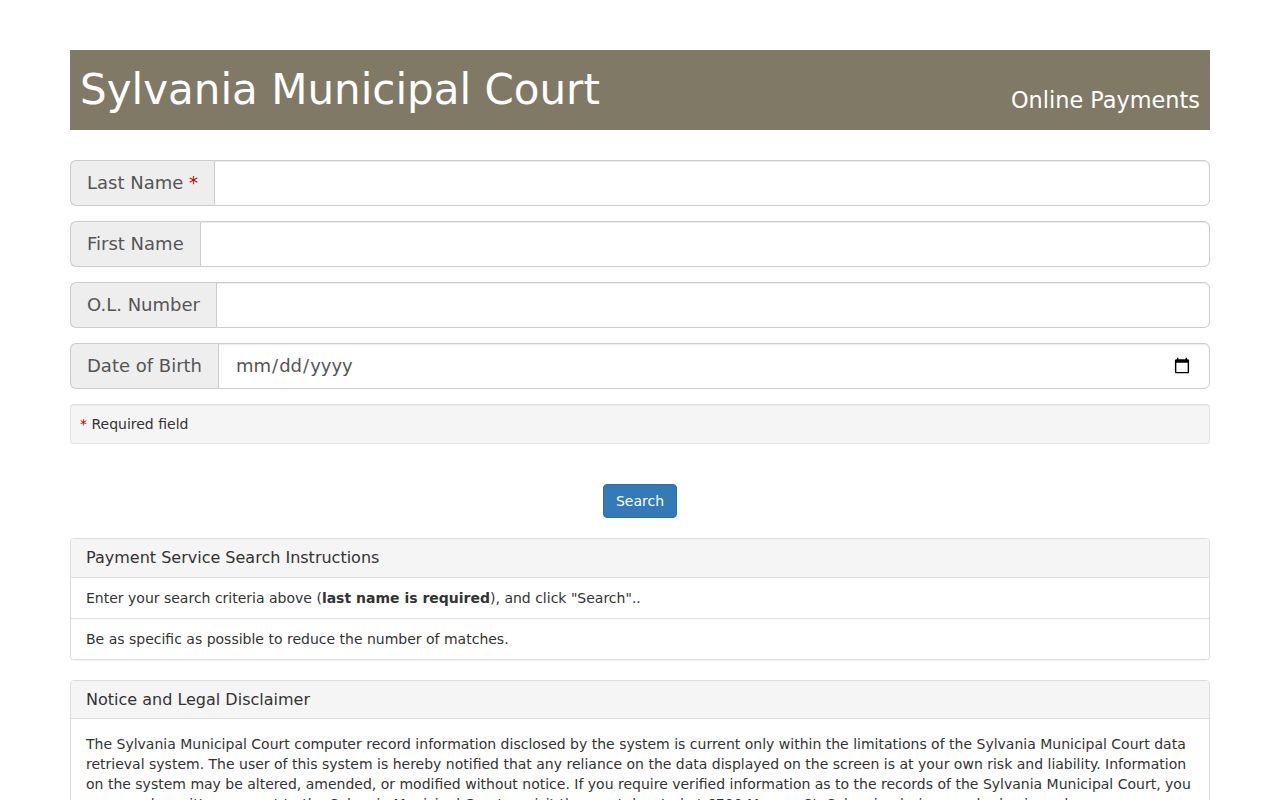Select the Online Payments header text
Viewport: 1280px width, 800px height.
pos(1105,100)
